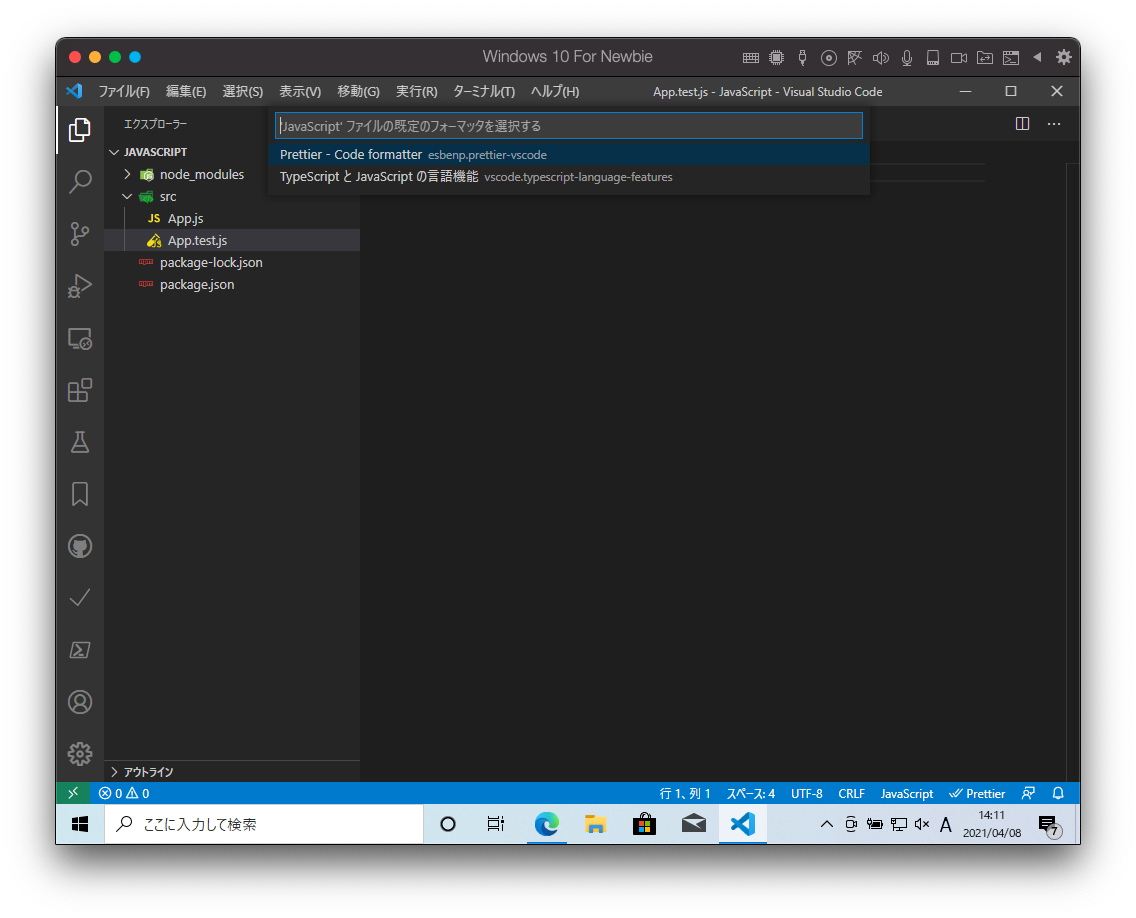1136x918 pixels.
Task: Open App.js in the explorer tree
Action: 185,219
